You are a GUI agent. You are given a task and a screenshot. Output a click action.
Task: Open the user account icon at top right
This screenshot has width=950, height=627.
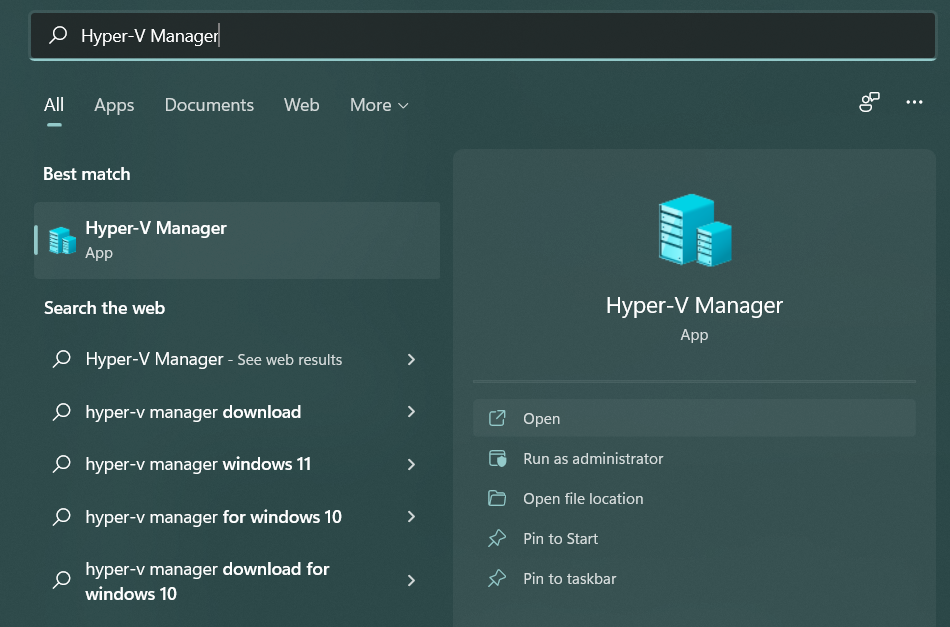click(868, 102)
